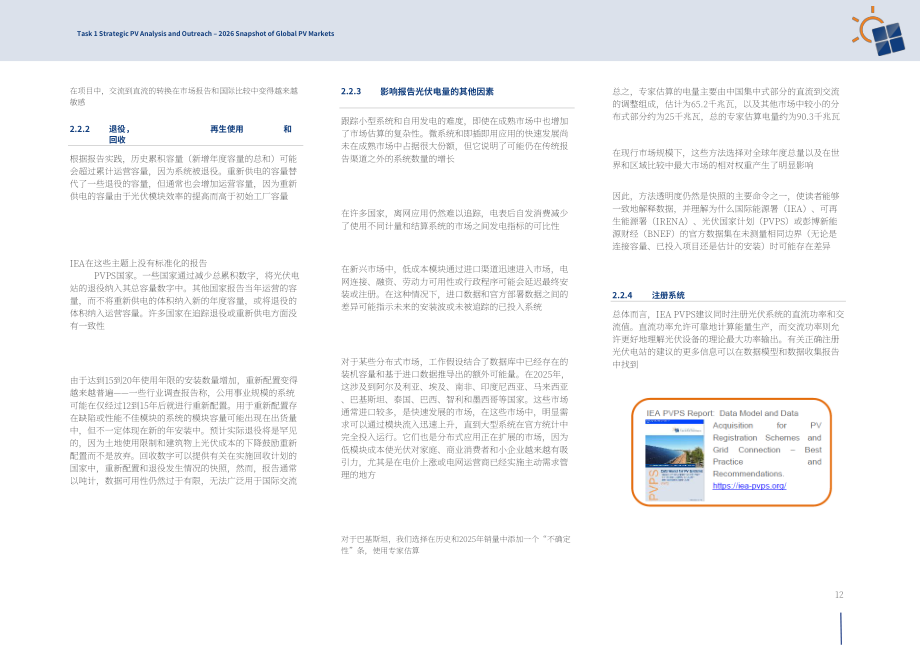
Task: Click the 'Grid Connection – Best' line
Action: pyautogui.click(x=767, y=450)
